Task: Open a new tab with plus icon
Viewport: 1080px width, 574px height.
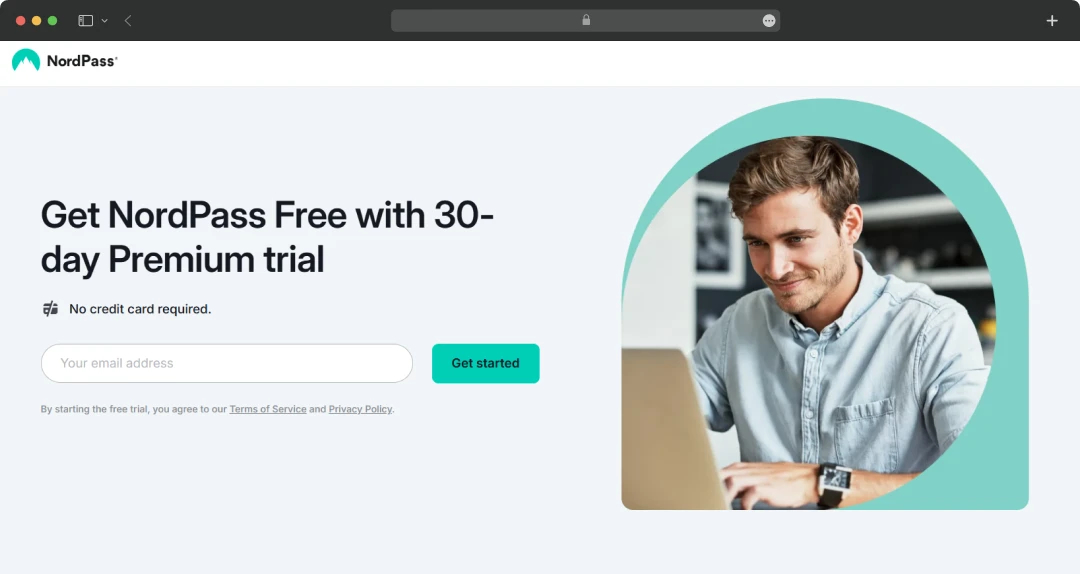Action: (1052, 21)
